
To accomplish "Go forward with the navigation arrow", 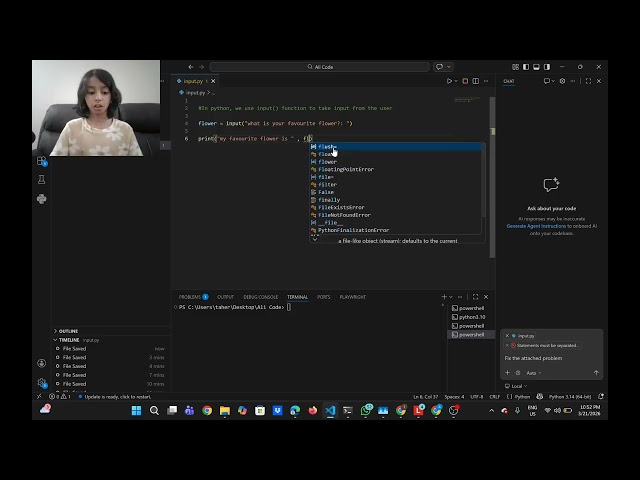I will (201, 67).
